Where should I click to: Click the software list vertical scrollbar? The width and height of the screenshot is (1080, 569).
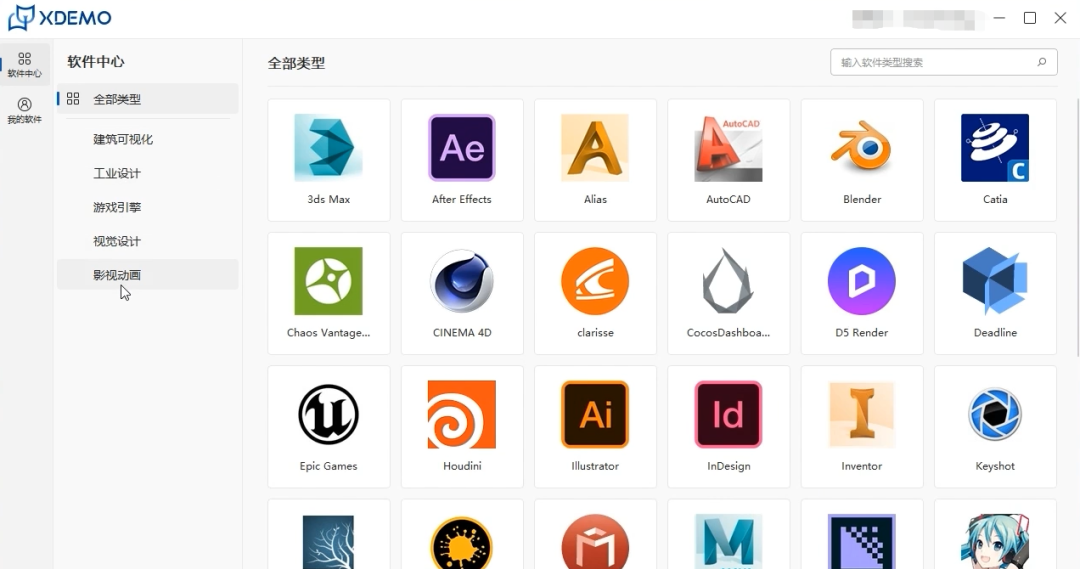(x=1077, y=227)
